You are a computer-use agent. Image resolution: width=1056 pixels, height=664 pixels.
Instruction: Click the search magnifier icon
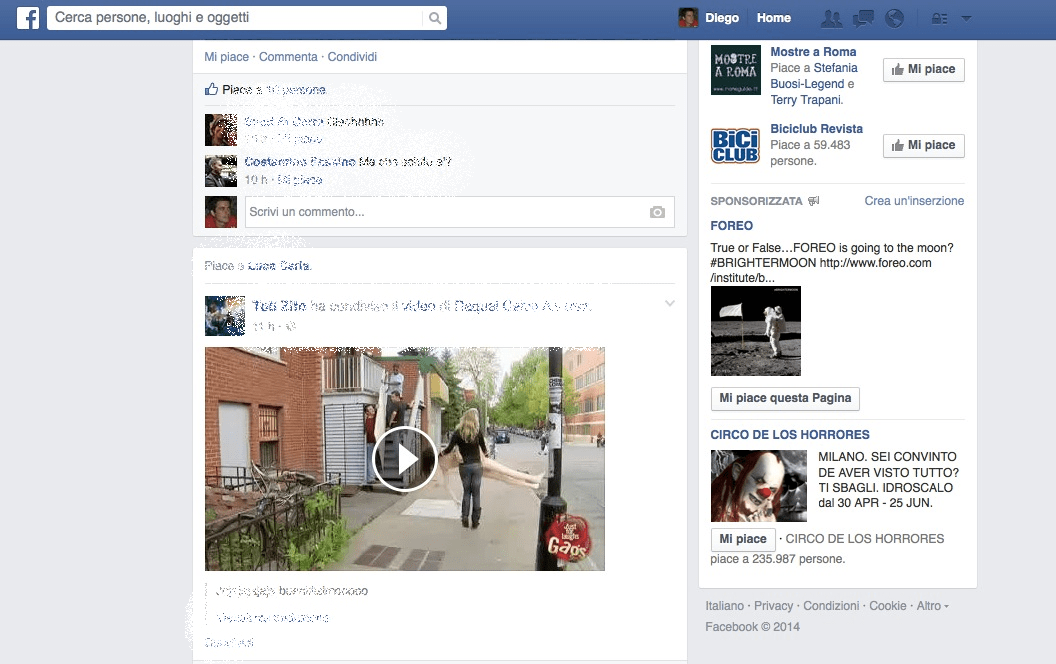[434, 18]
